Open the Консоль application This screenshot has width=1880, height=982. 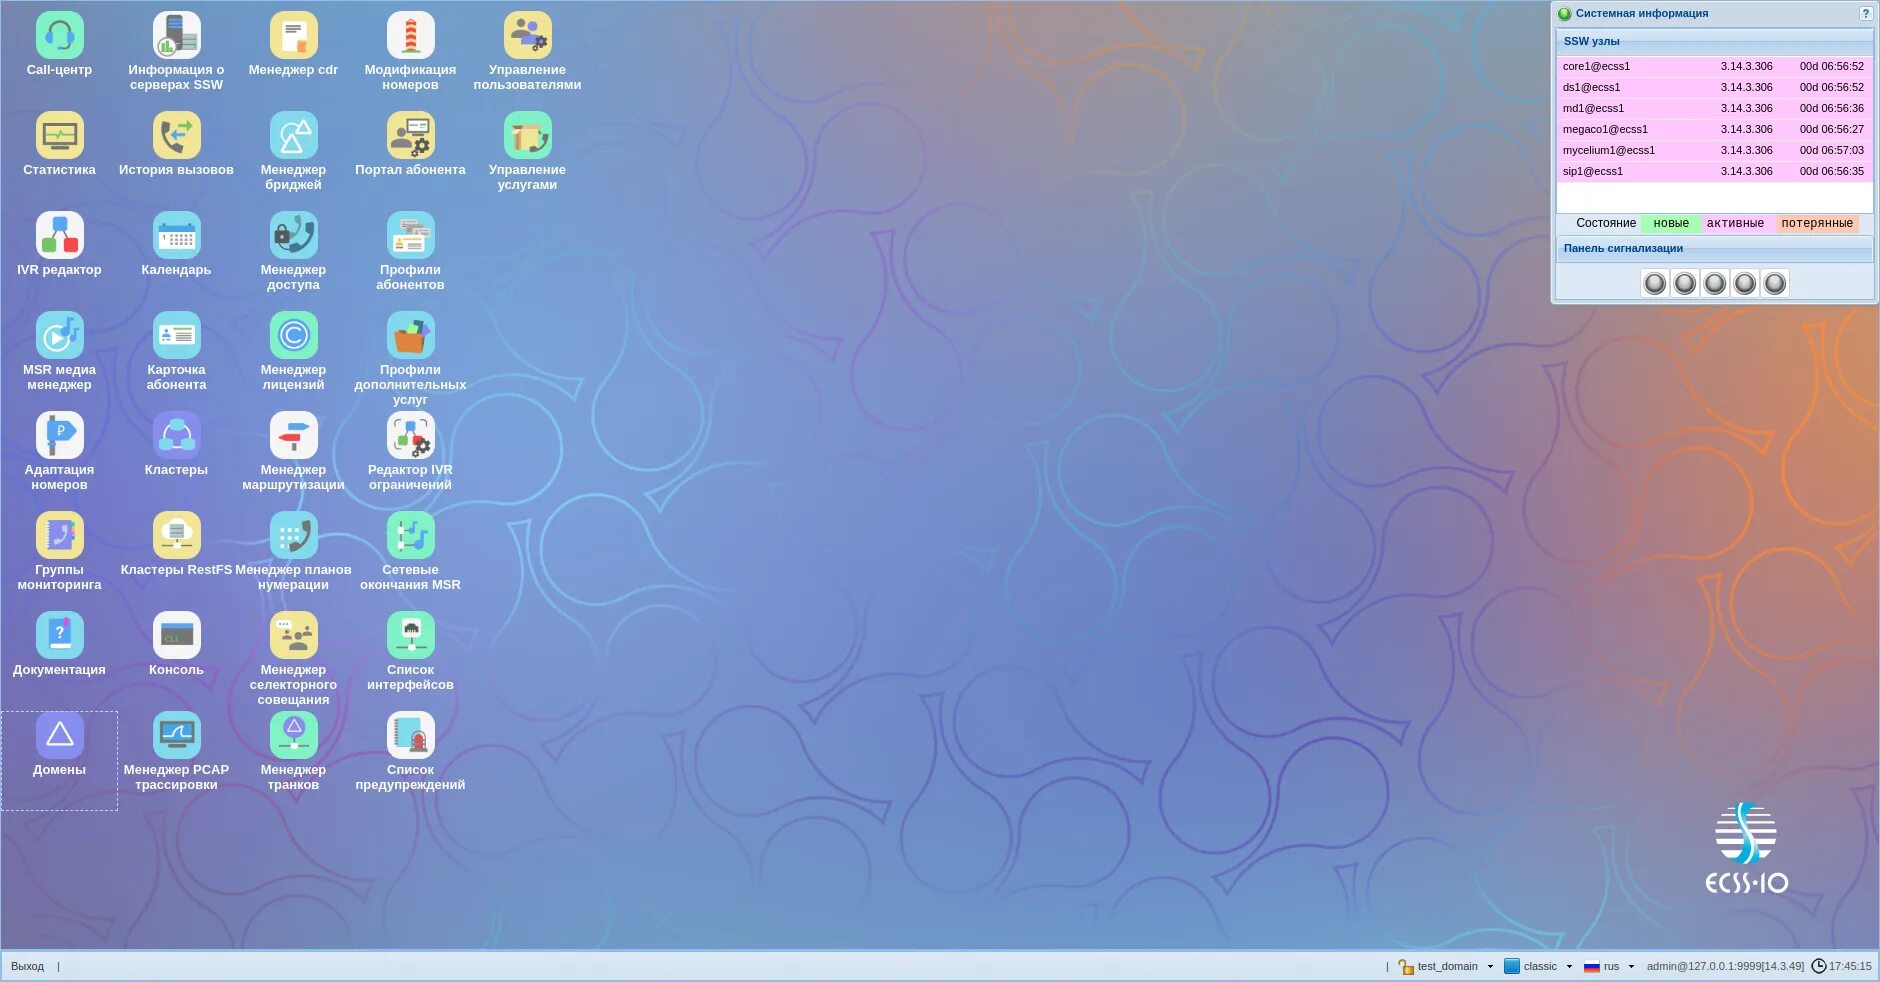point(176,636)
